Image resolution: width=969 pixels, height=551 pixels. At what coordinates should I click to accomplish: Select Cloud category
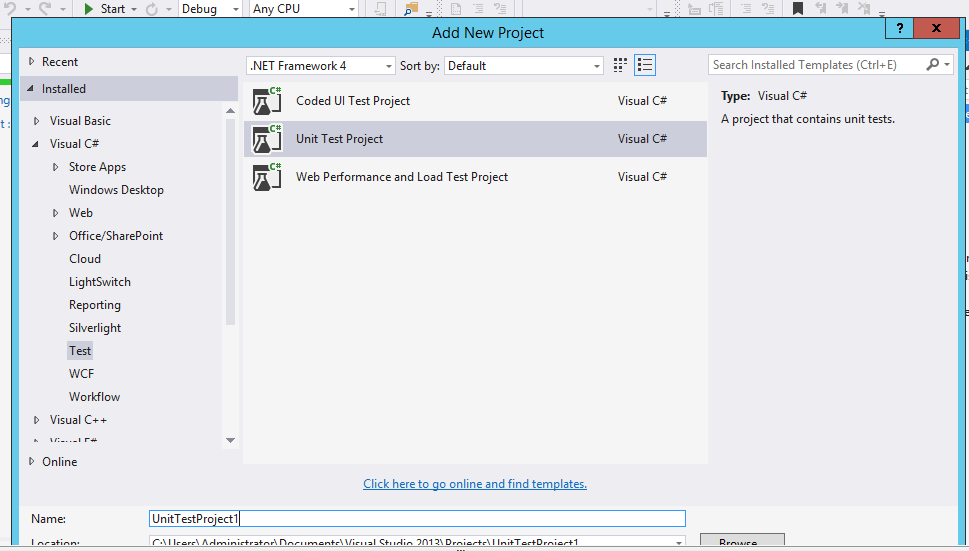point(85,259)
